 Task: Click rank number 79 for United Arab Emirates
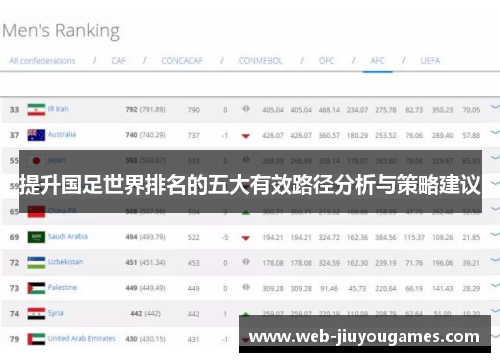click(14, 339)
